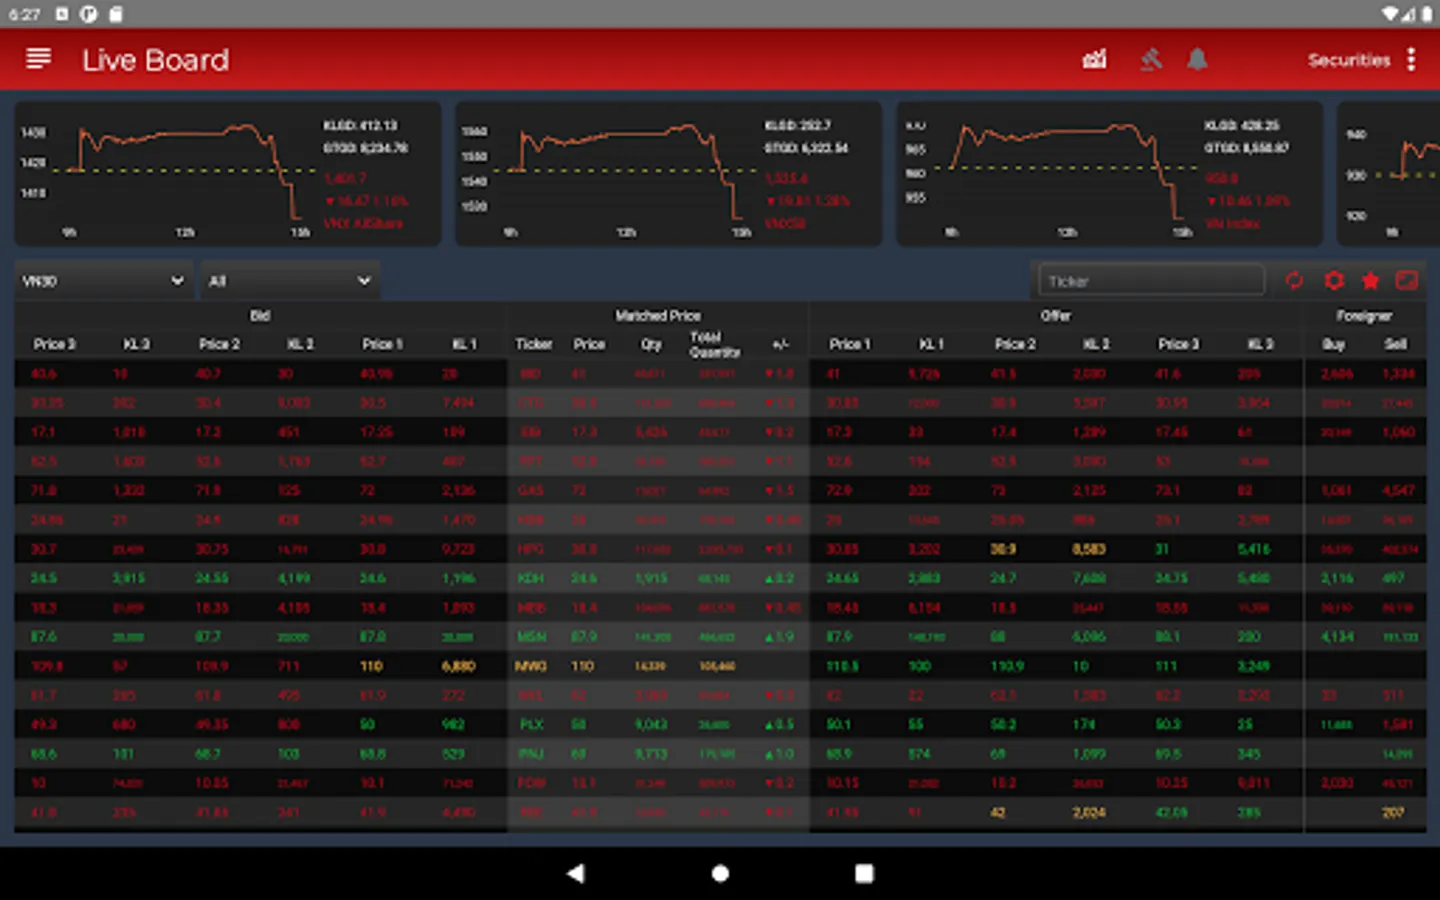1440x900 pixels.
Task: Tap the Securities label in header
Action: pos(1348,60)
